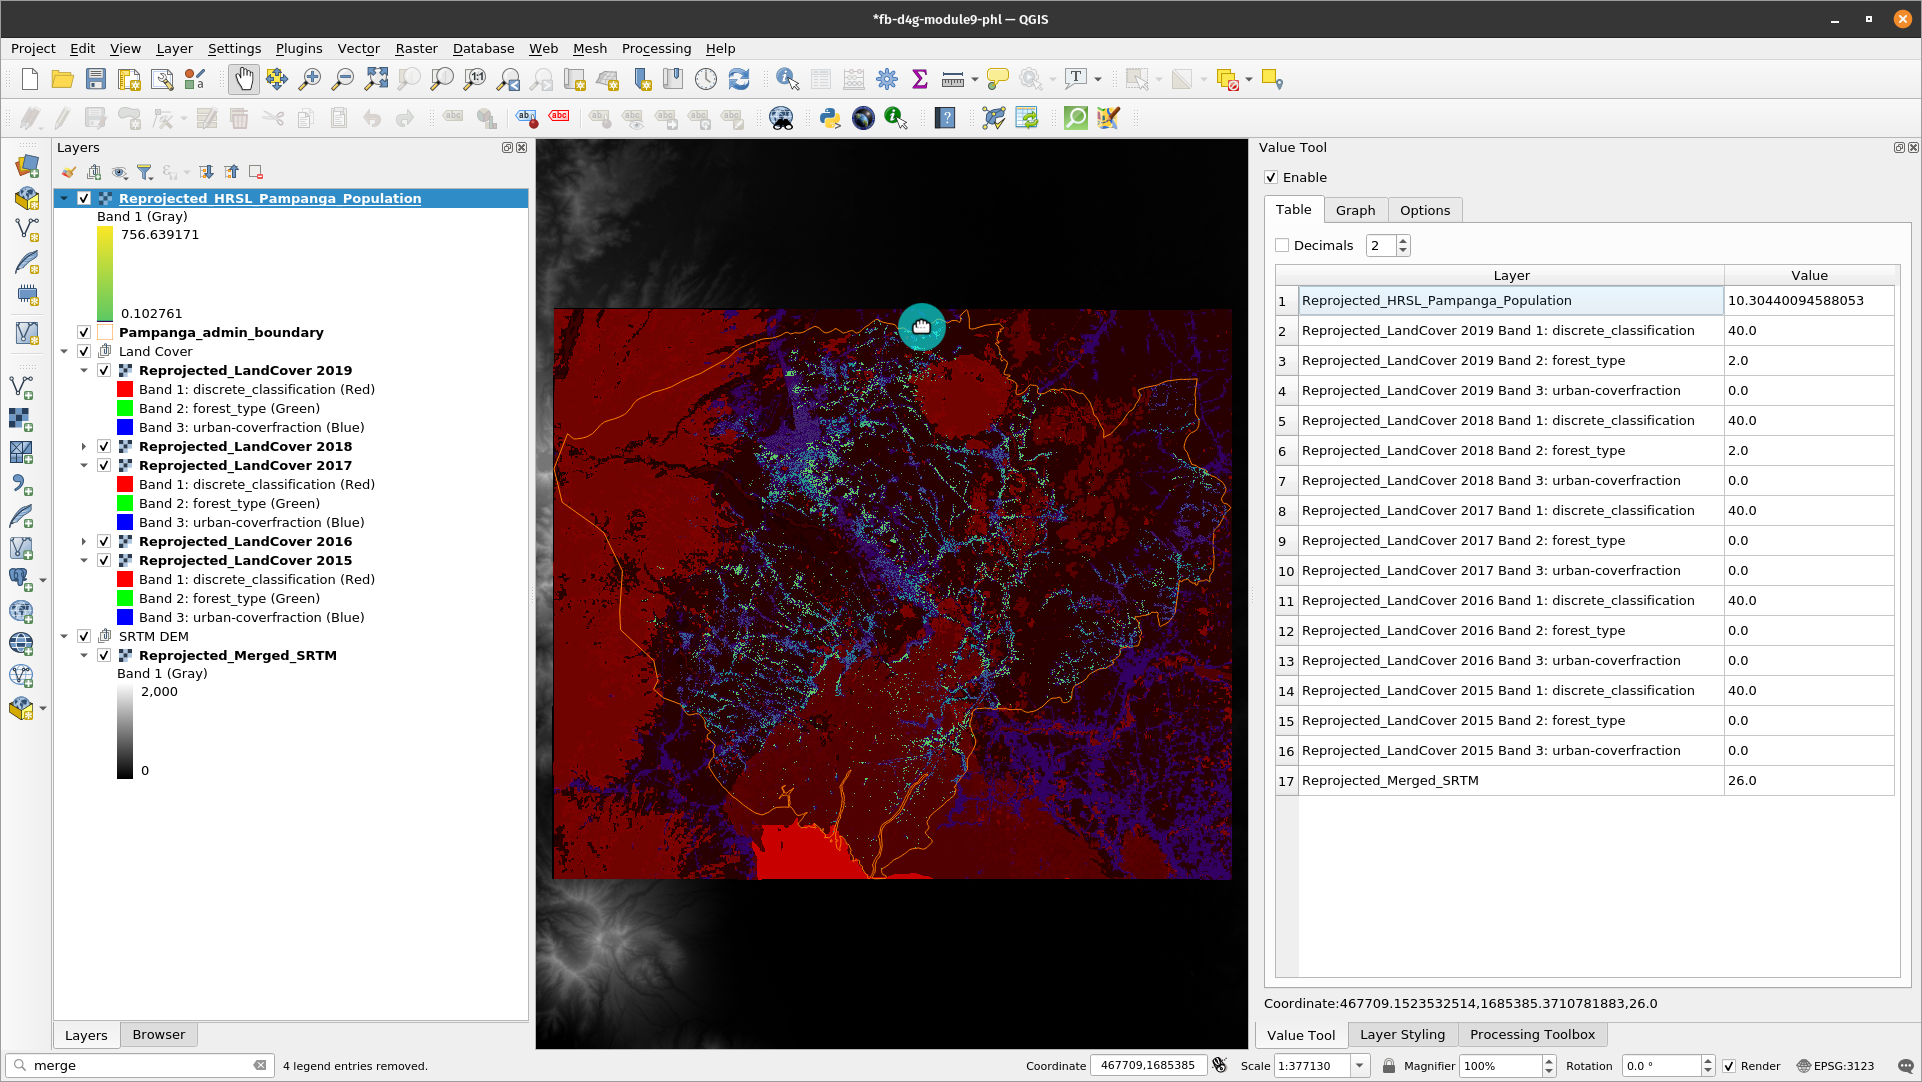Viewport: 1922px width, 1082px height.
Task: Click the filter legend funnel icon
Action: point(145,172)
